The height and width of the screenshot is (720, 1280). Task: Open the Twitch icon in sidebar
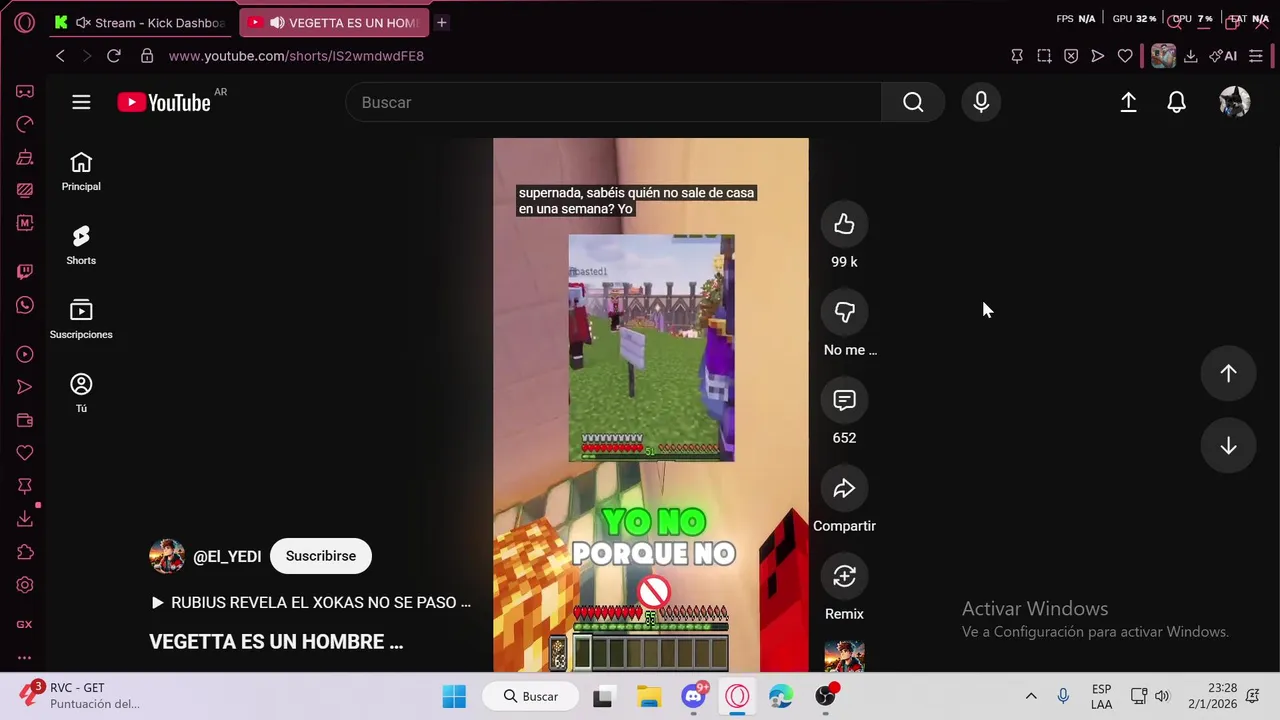(x=25, y=272)
